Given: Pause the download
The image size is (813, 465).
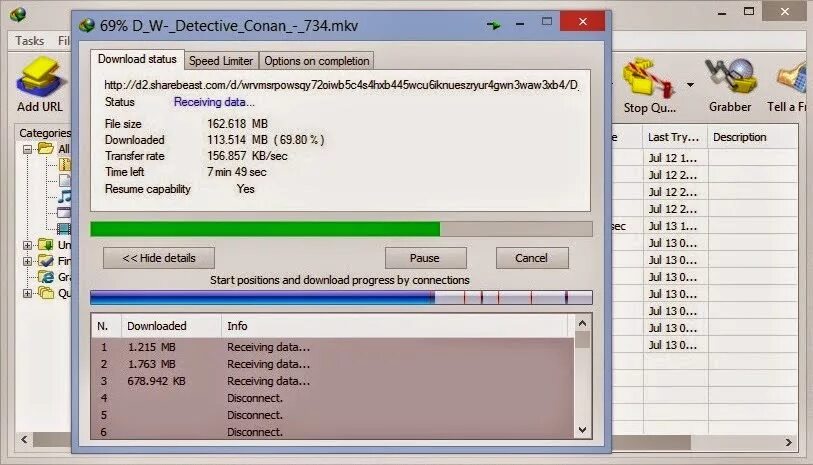Looking at the screenshot, I should coord(425,258).
